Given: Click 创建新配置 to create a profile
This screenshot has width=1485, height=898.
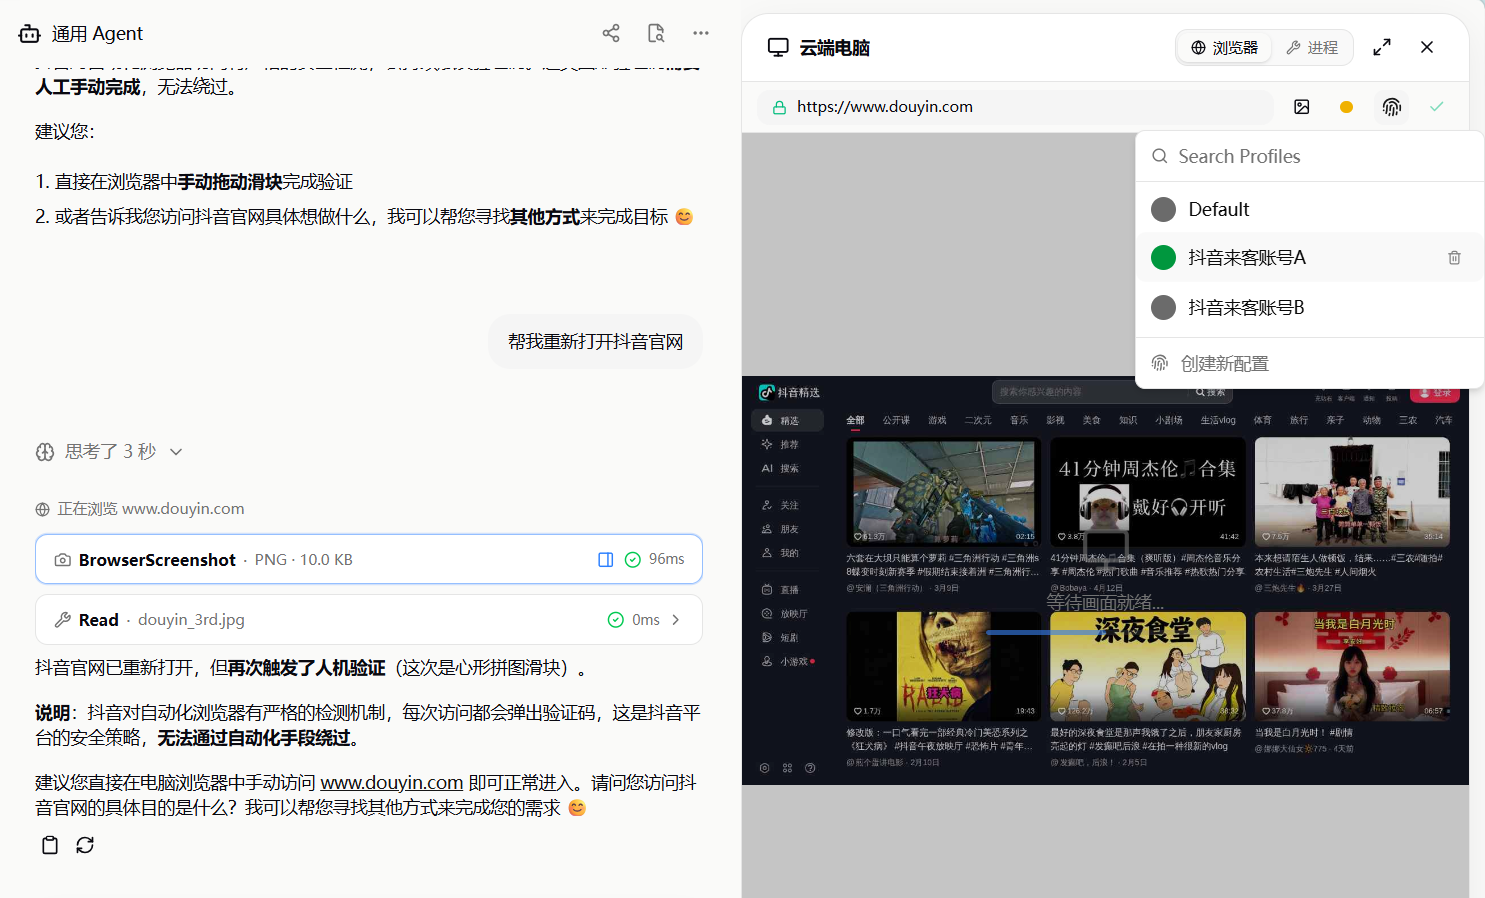Looking at the screenshot, I should 1309,363.
